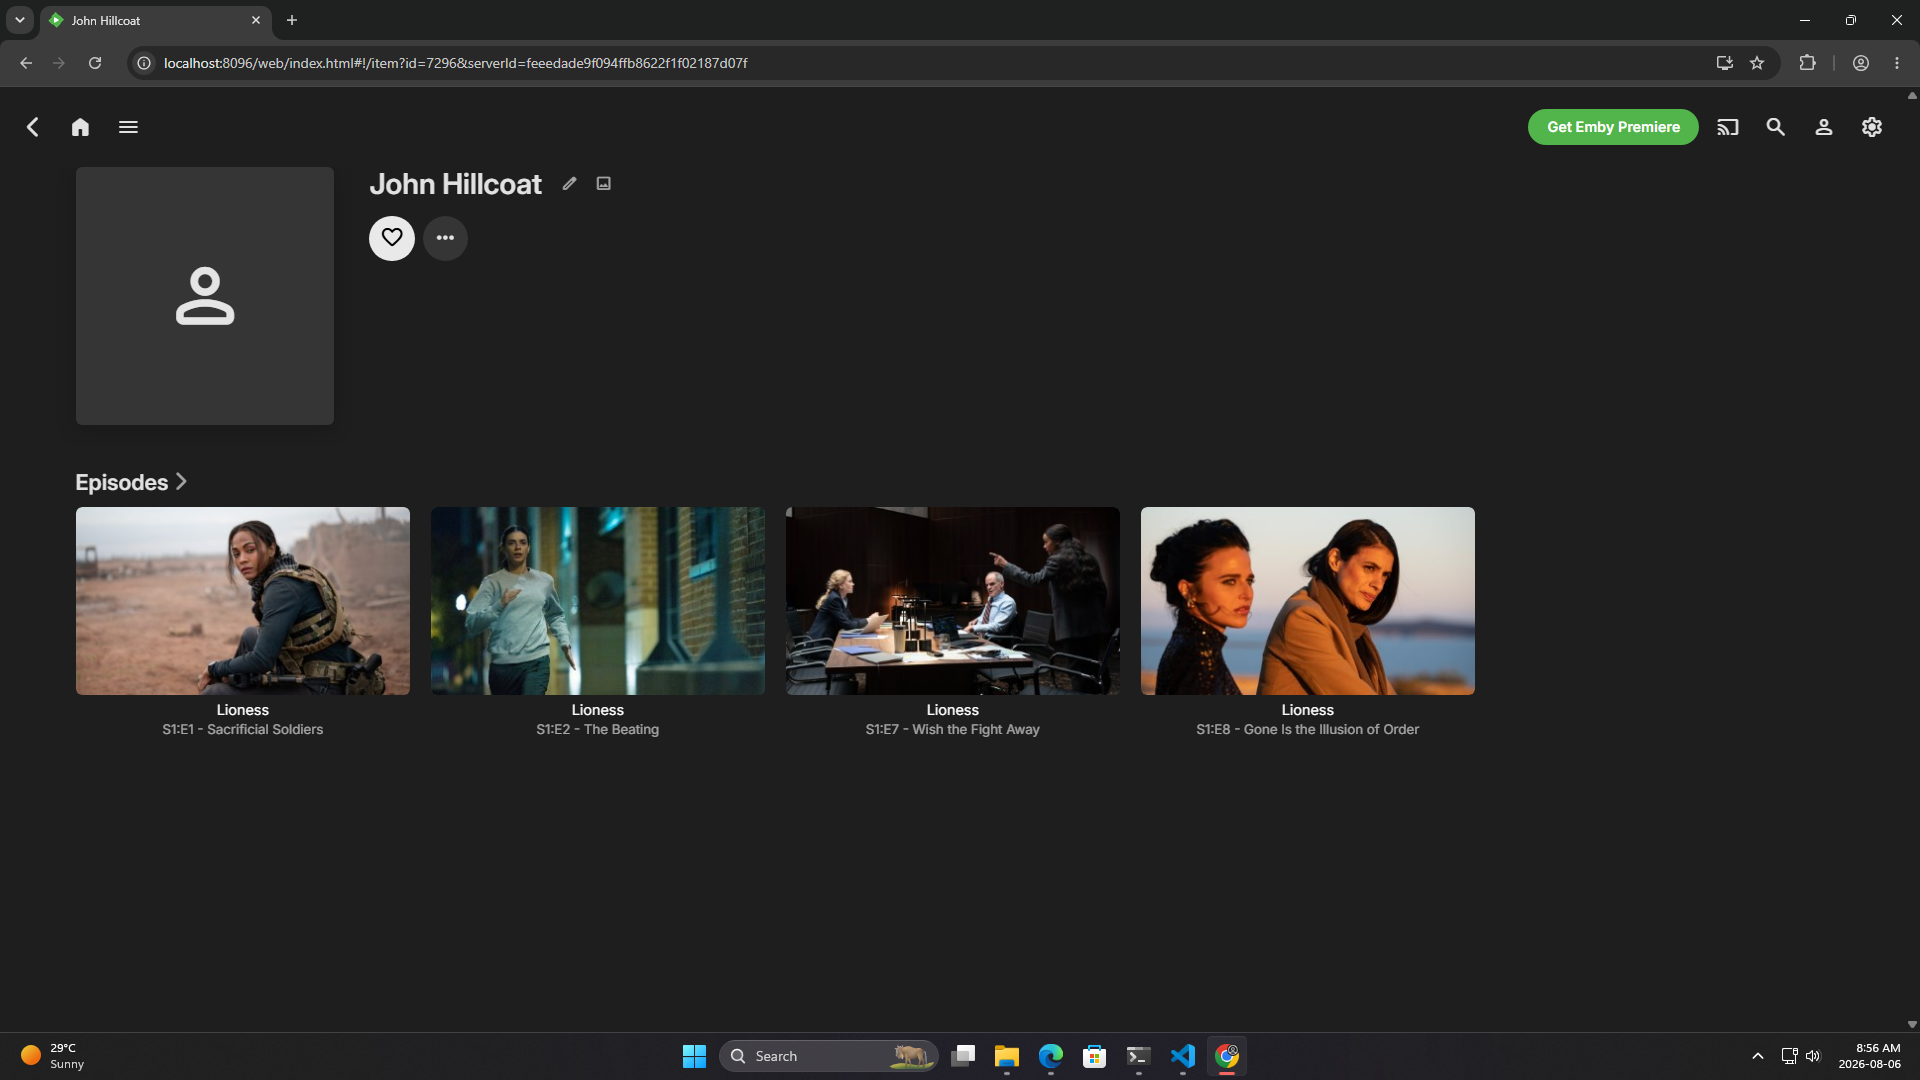The width and height of the screenshot is (1920, 1080).
Task: Open the Emby home screen
Action: pyautogui.click(x=81, y=127)
